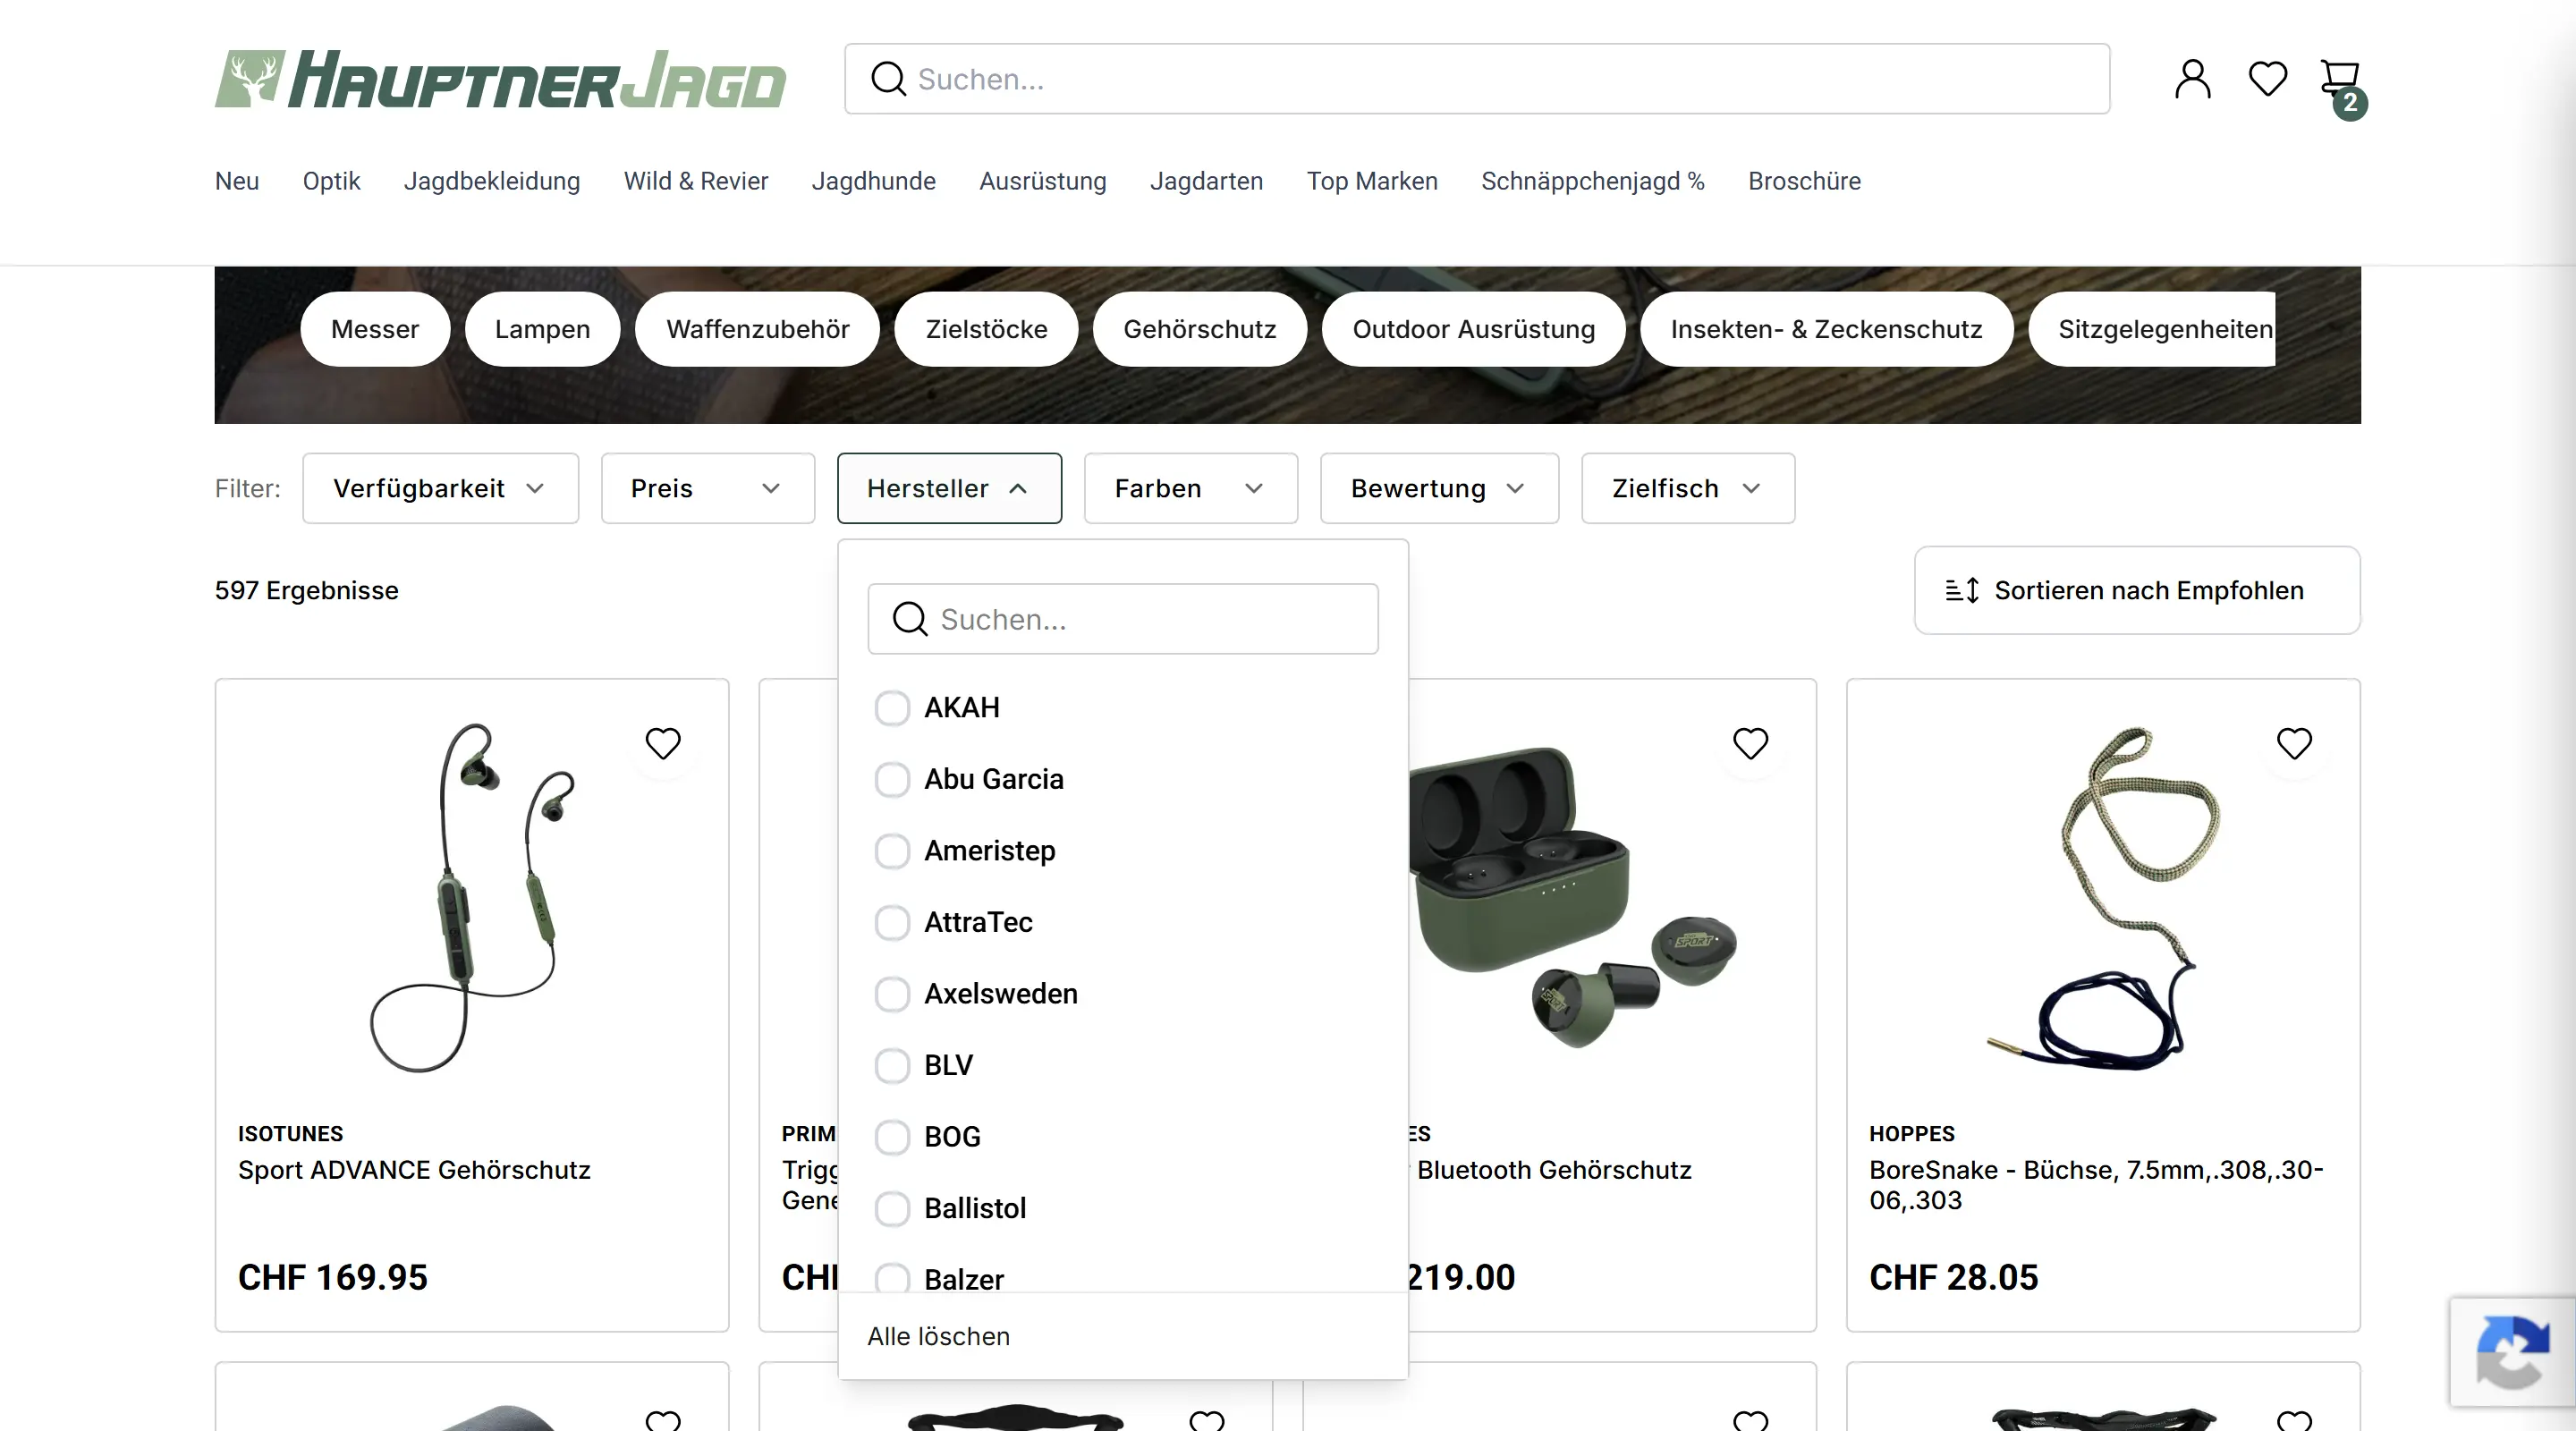Click the magnifier icon in Hersteller search

(910, 619)
